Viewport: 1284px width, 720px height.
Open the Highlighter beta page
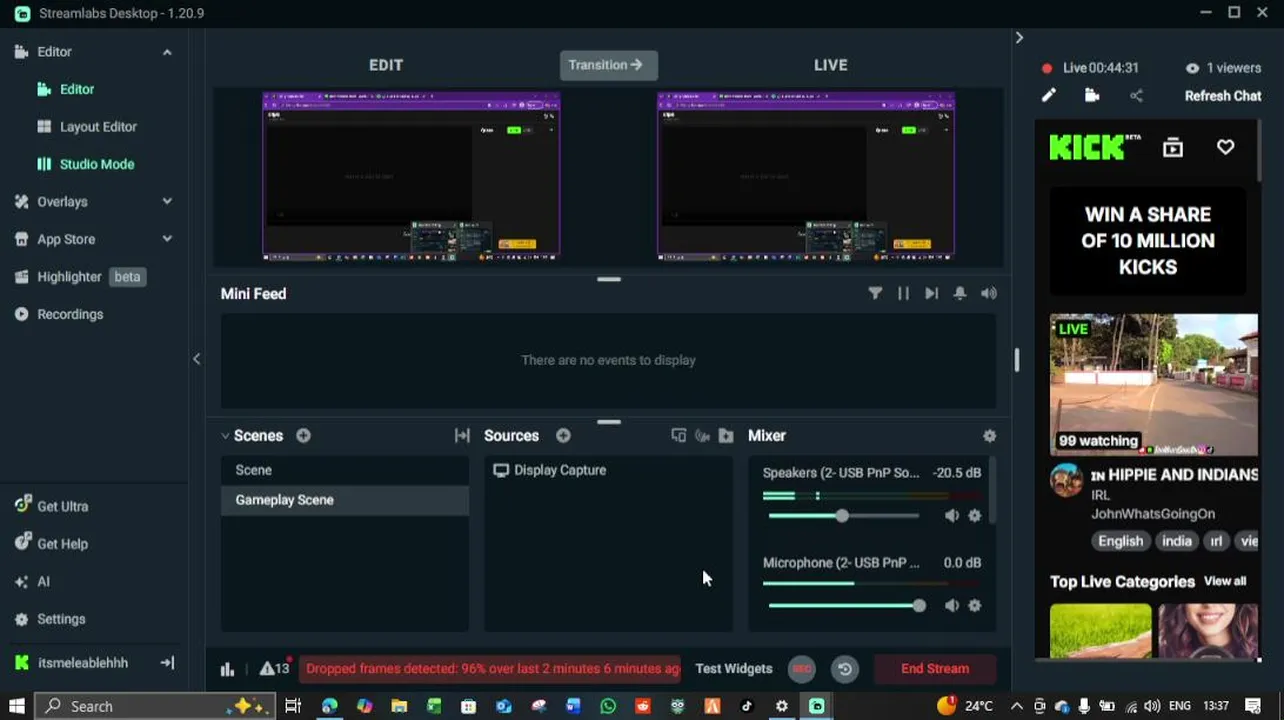pyautogui.click(x=80, y=277)
